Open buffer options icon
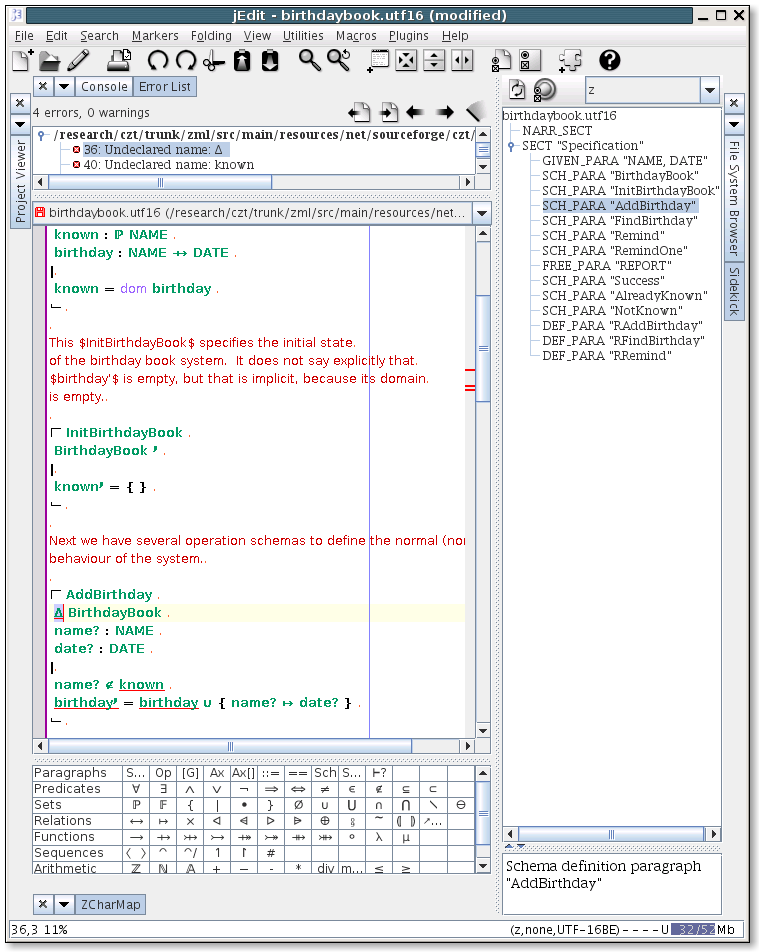Image resolution: width=759 pixels, height=952 pixels. coord(502,60)
